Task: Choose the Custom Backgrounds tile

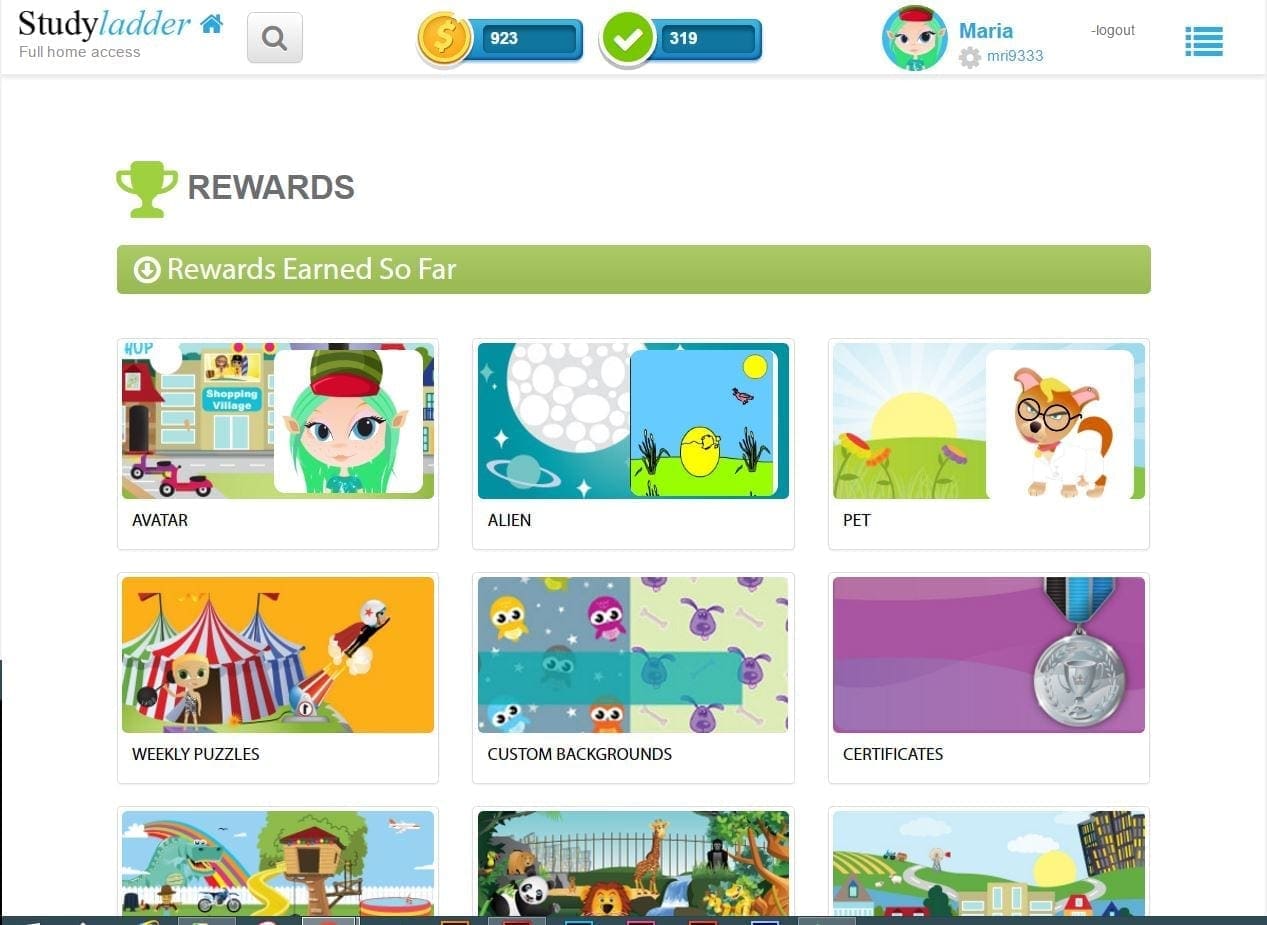Action: point(633,678)
